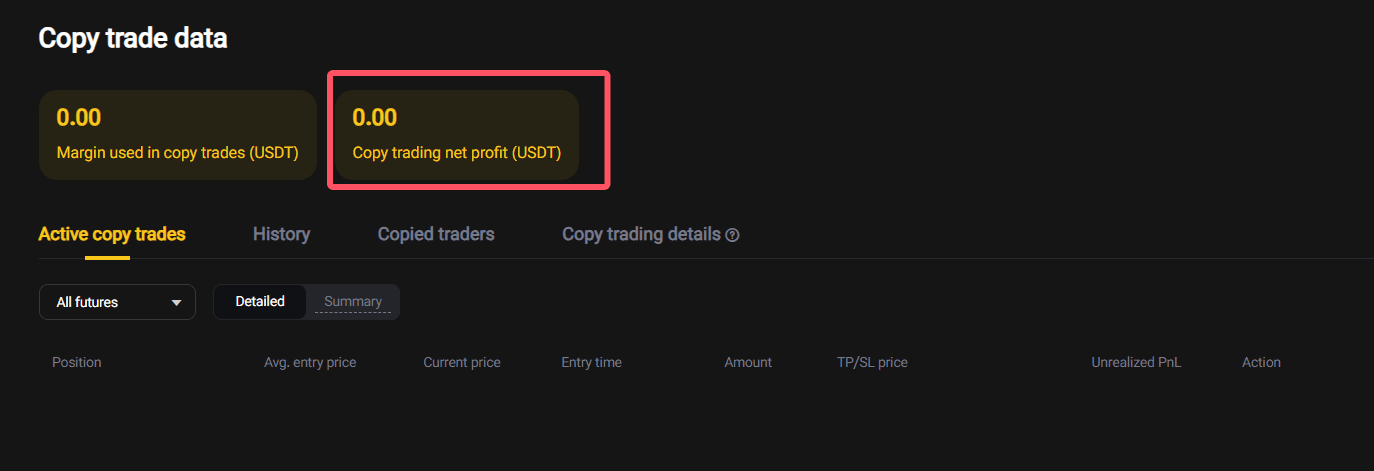Click the Entry time column header
Screen dimensions: 1374x471
[x=591, y=362]
